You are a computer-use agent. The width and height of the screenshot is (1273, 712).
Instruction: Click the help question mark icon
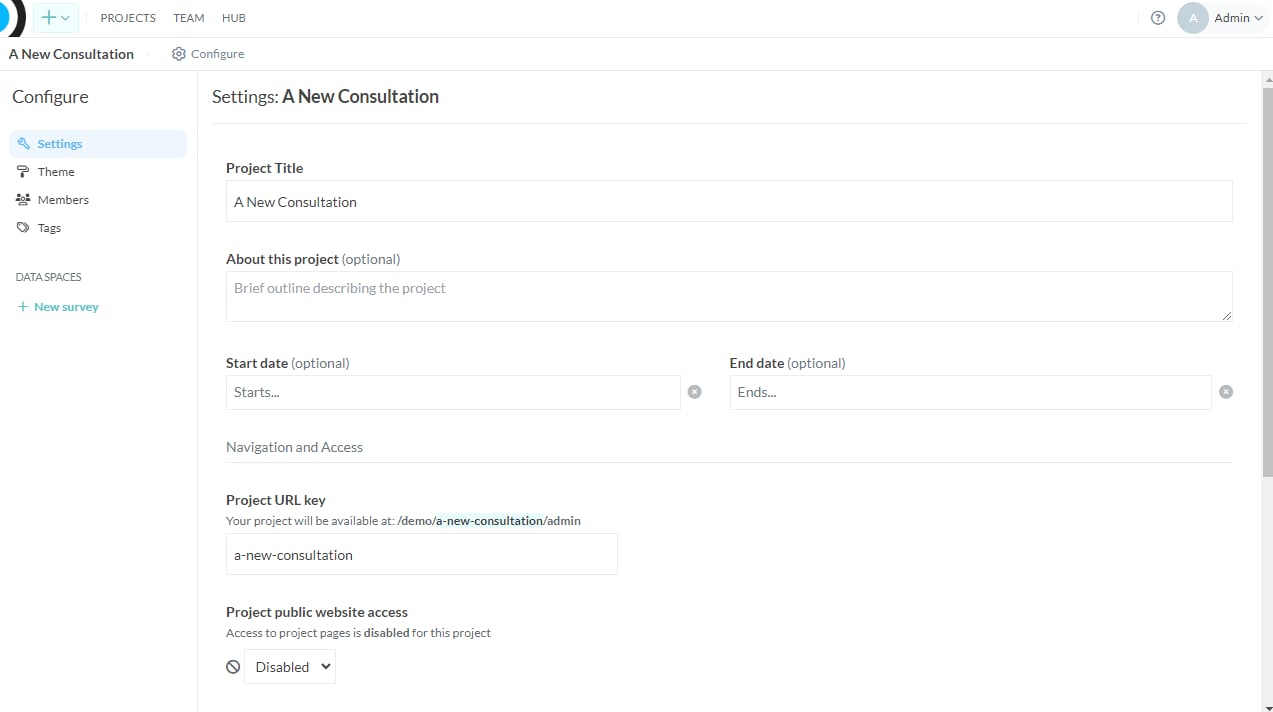click(x=1158, y=18)
